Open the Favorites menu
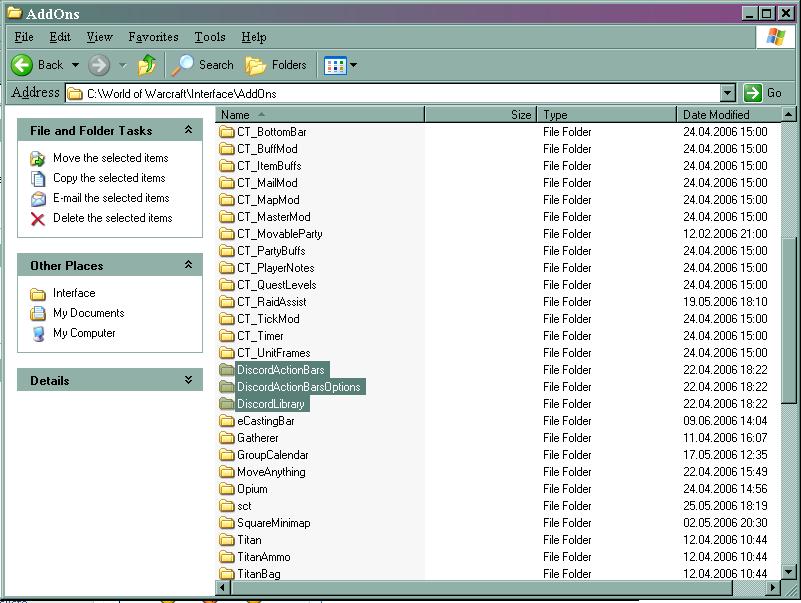Screen dimensions: 801x603 pyautogui.click(x=153, y=37)
